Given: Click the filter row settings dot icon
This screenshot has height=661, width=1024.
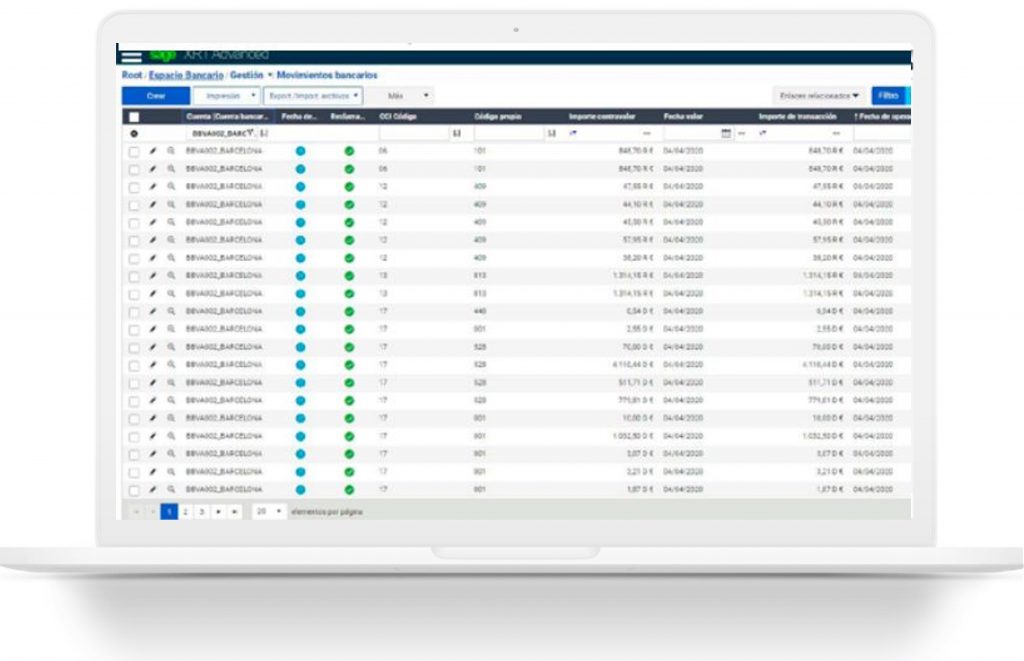Looking at the screenshot, I should [x=134, y=133].
